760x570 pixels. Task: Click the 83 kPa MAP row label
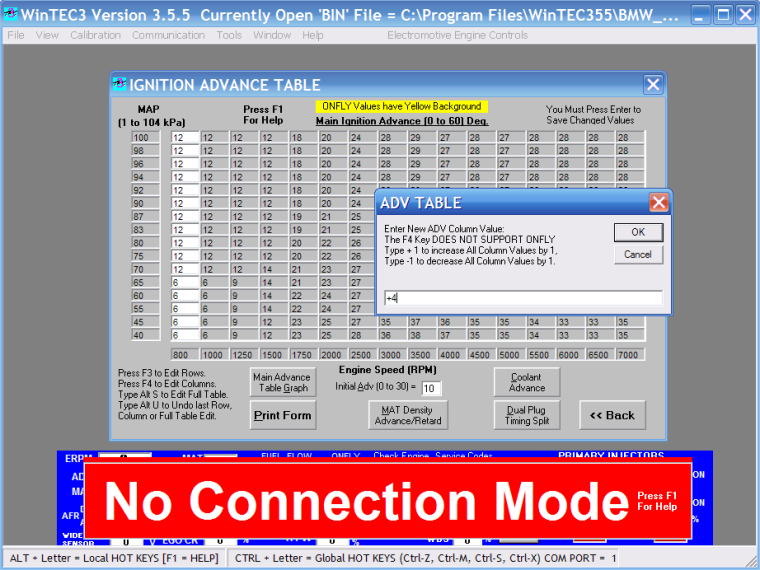145,230
